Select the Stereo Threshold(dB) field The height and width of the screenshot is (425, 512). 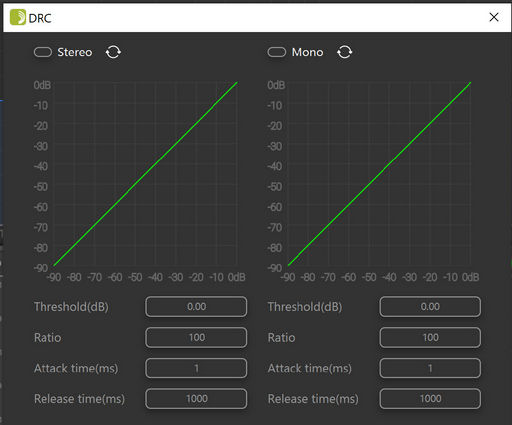(196, 307)
